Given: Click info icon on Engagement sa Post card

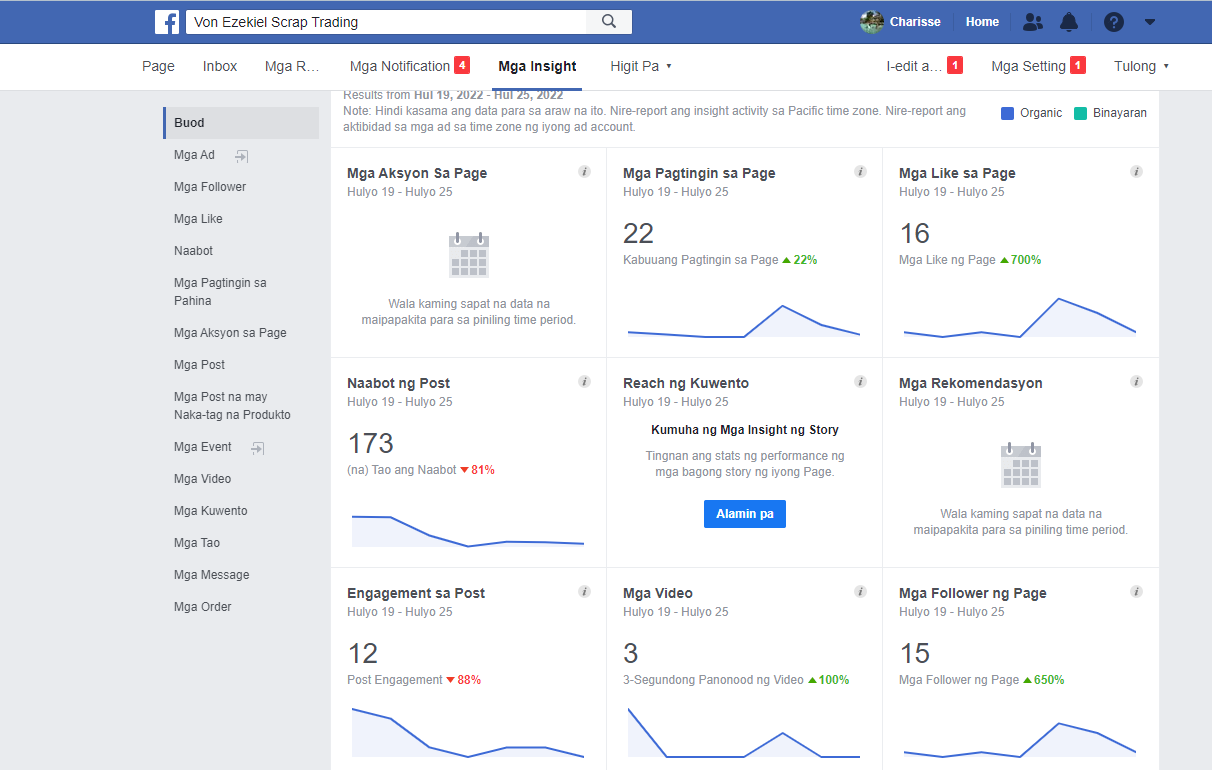Looking at the screenshot, I should [584, 592].
